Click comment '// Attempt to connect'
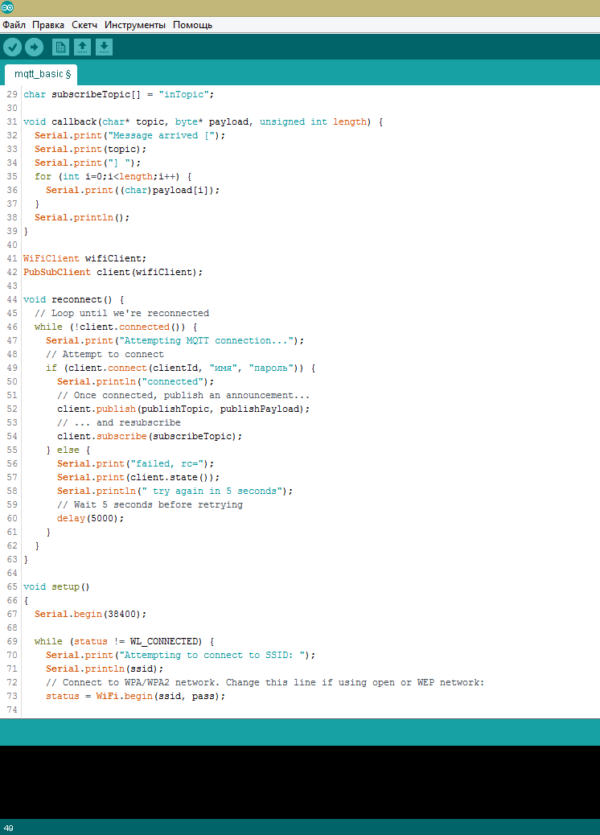Image resolution: width=600 pixels, height=835 pixels. [105, 354]
